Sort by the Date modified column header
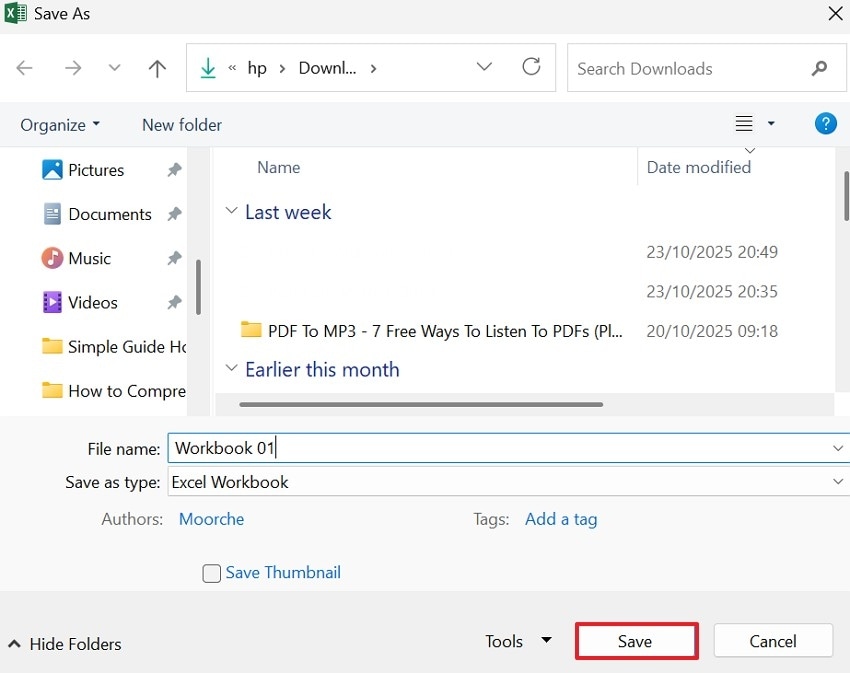 pyautogui.click(x=698, y=167)
